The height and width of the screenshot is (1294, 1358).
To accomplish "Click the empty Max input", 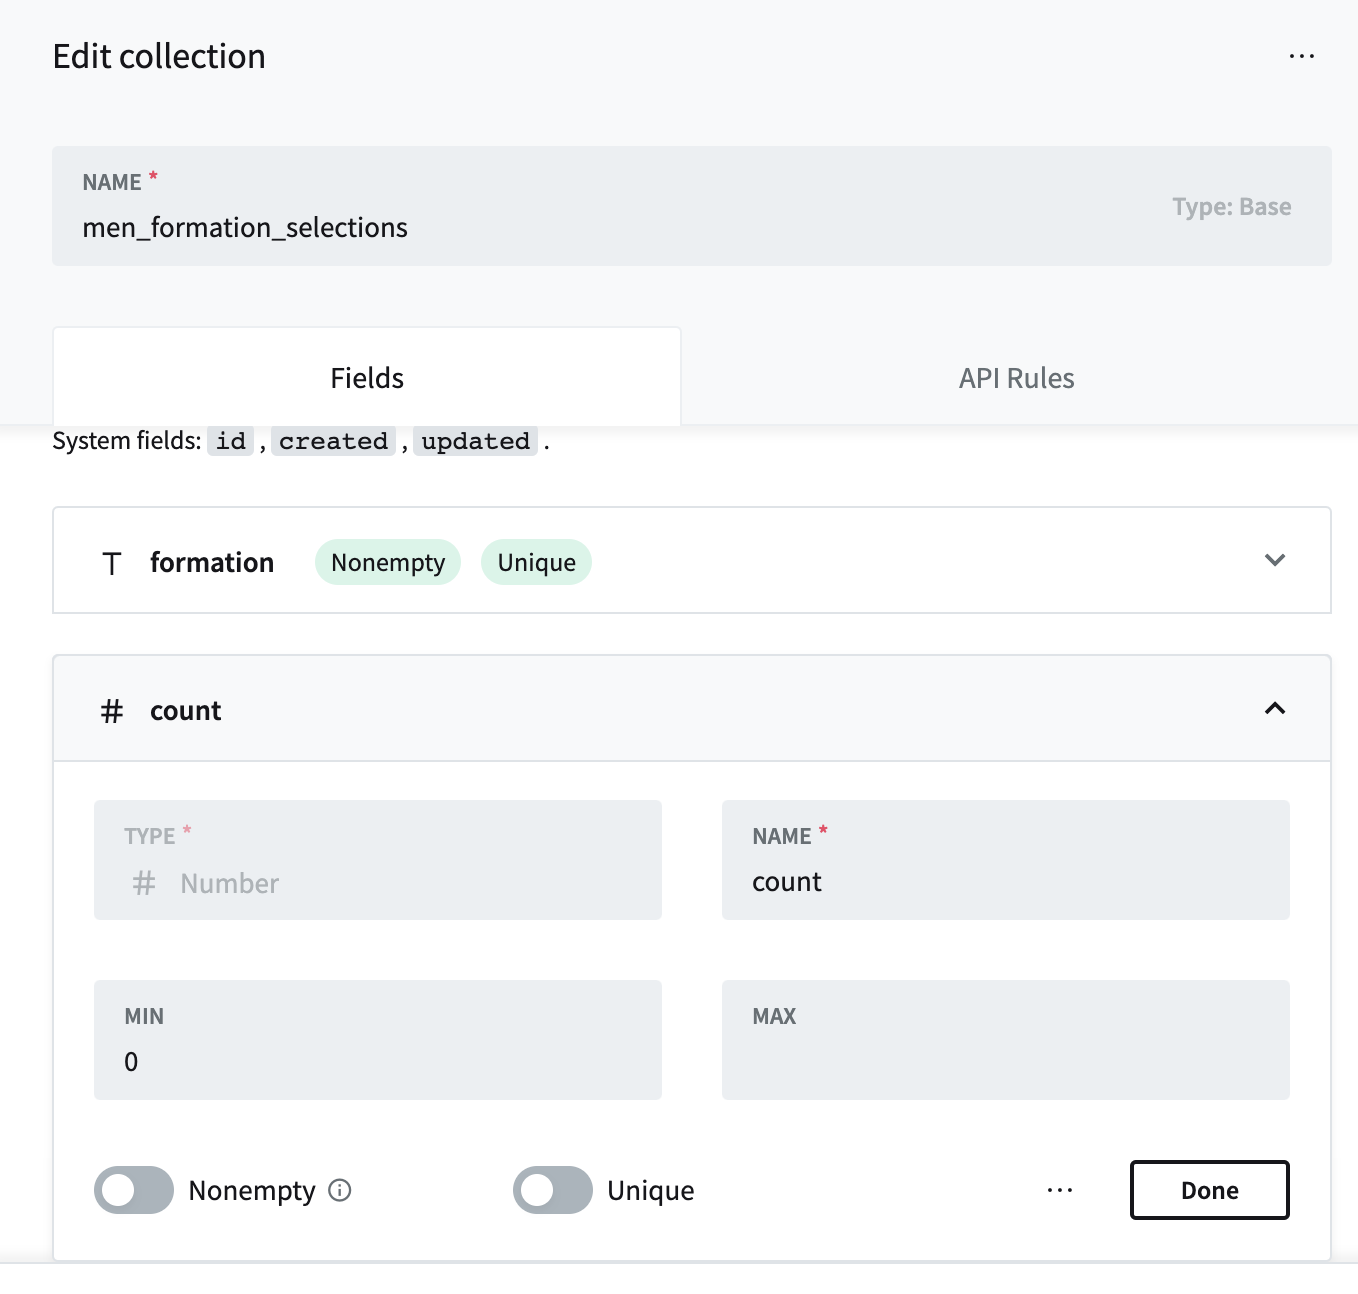I will click(x=1006, y=1040).
